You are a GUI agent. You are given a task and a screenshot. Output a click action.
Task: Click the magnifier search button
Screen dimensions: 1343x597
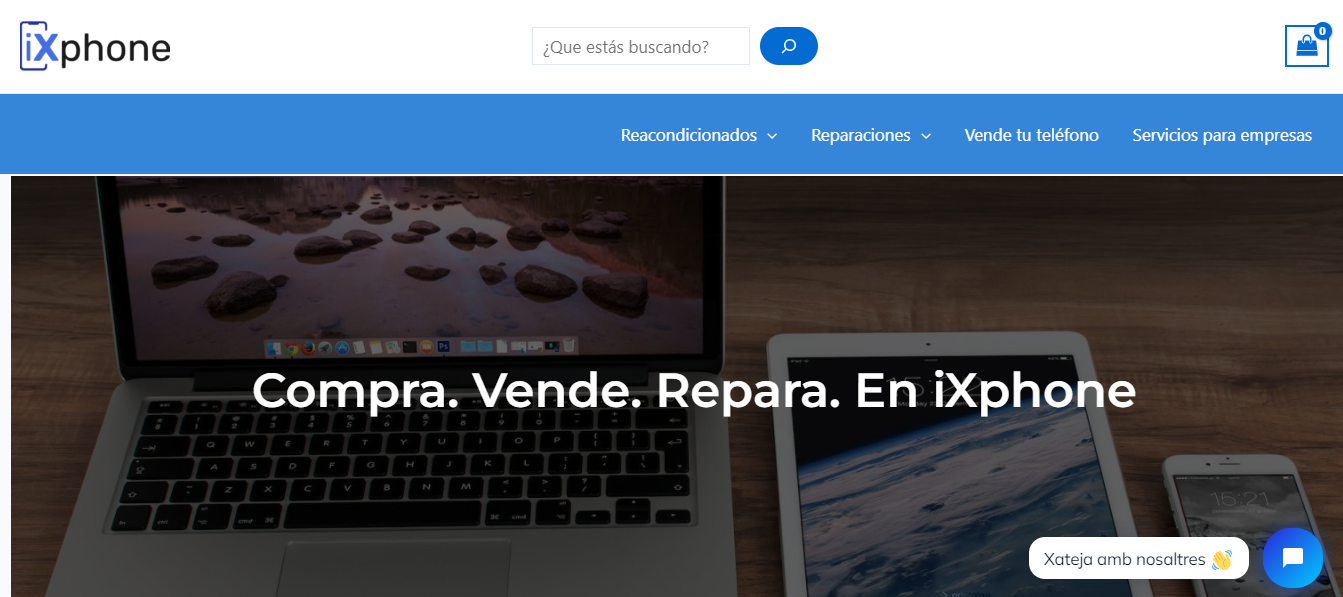(788, 46)
